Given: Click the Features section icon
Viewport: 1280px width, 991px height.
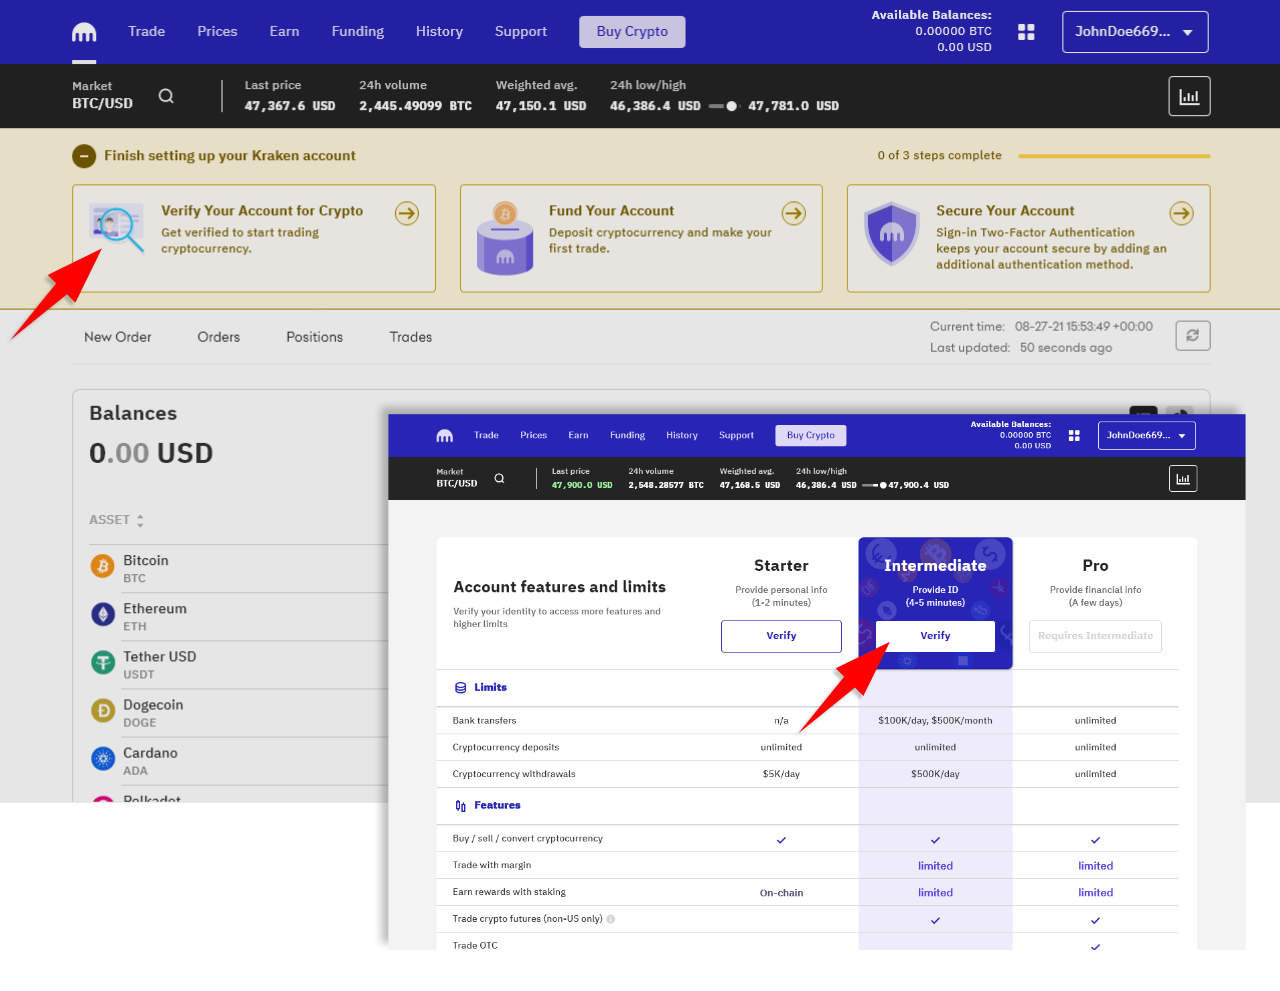Looking at the screenshot, I should (x=460, y=806).
